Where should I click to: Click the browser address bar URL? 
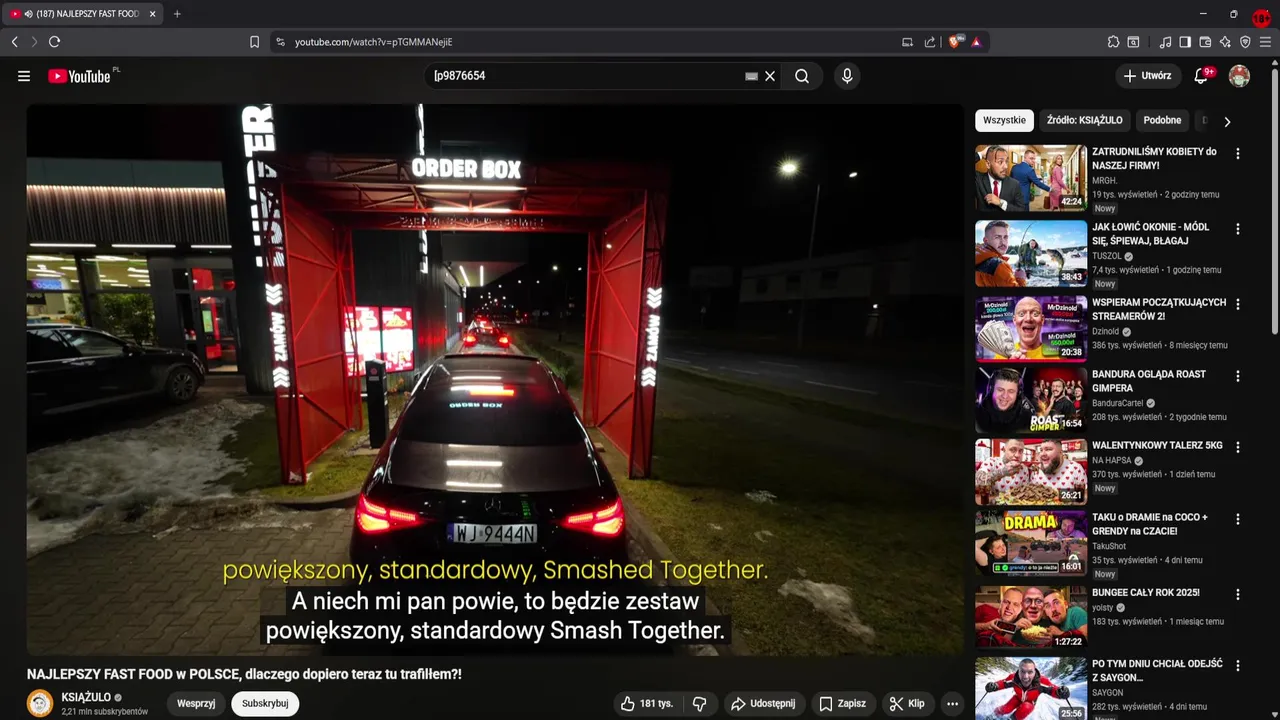(x=373, y=42)
